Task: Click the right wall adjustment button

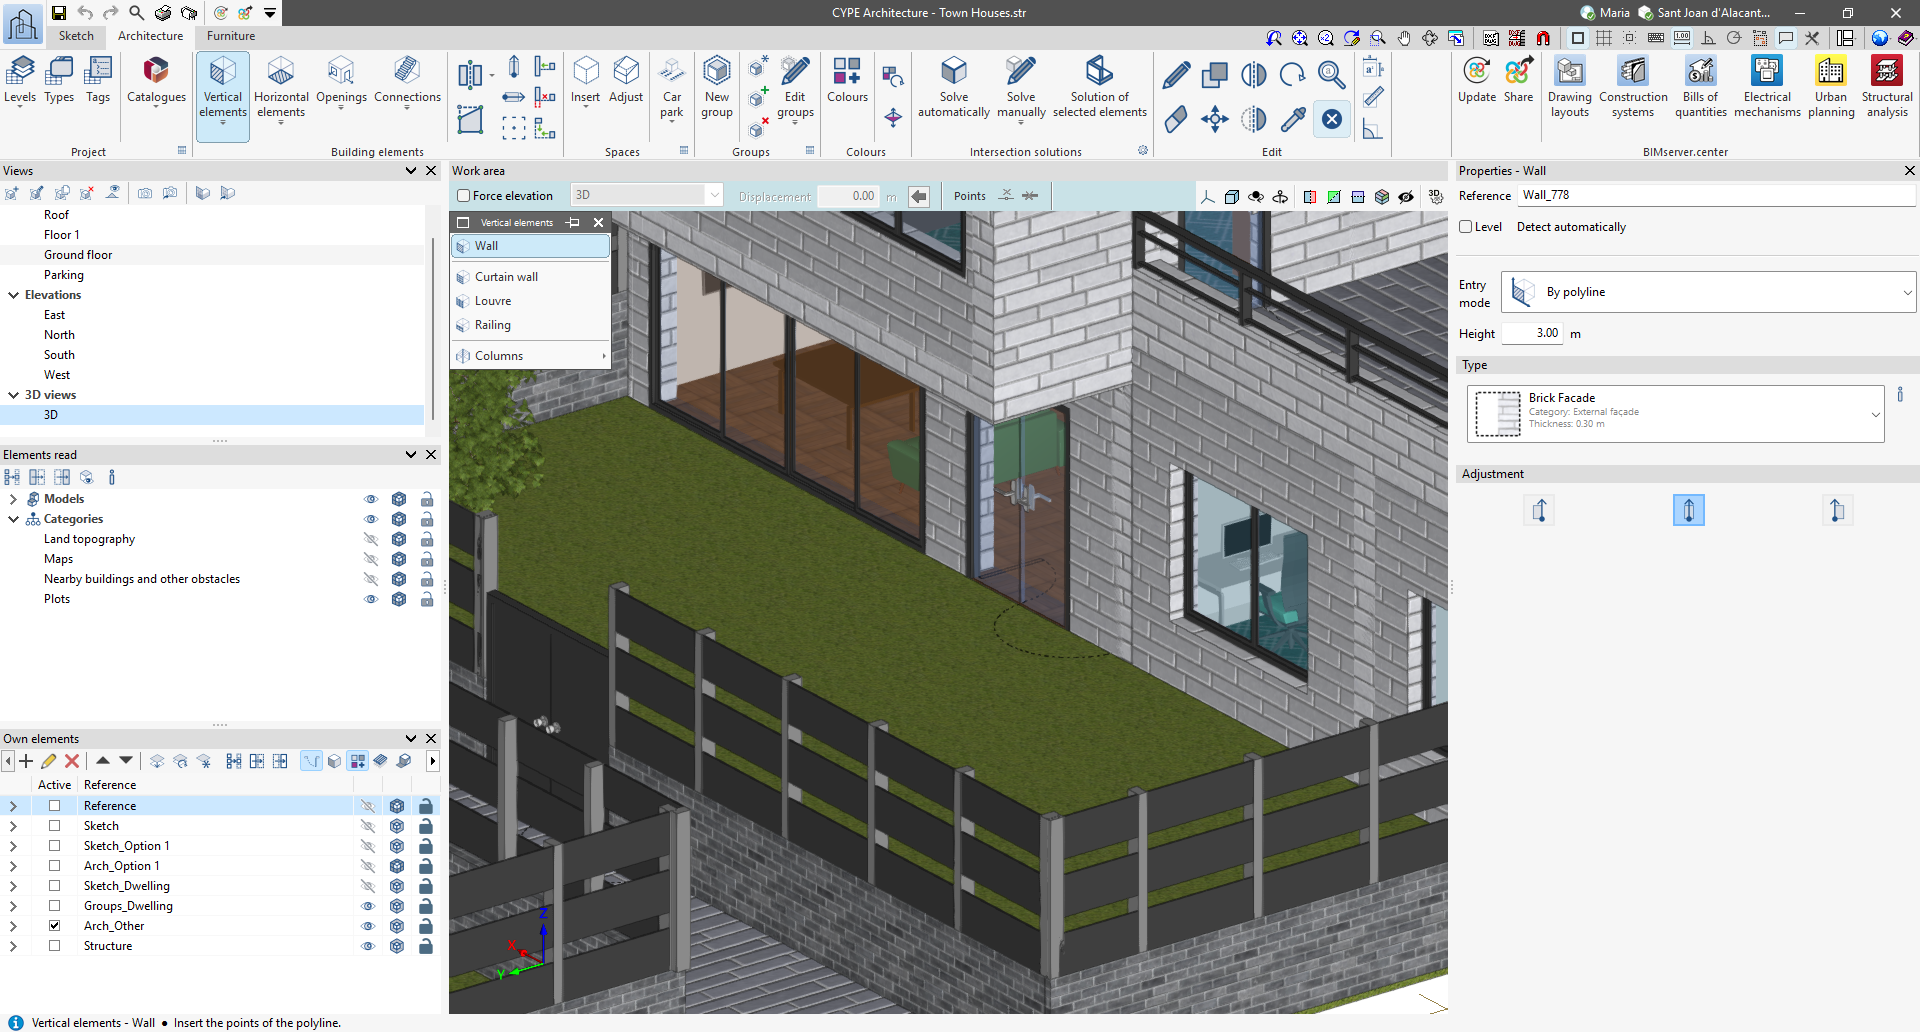Action: (x=1837, y=510)
